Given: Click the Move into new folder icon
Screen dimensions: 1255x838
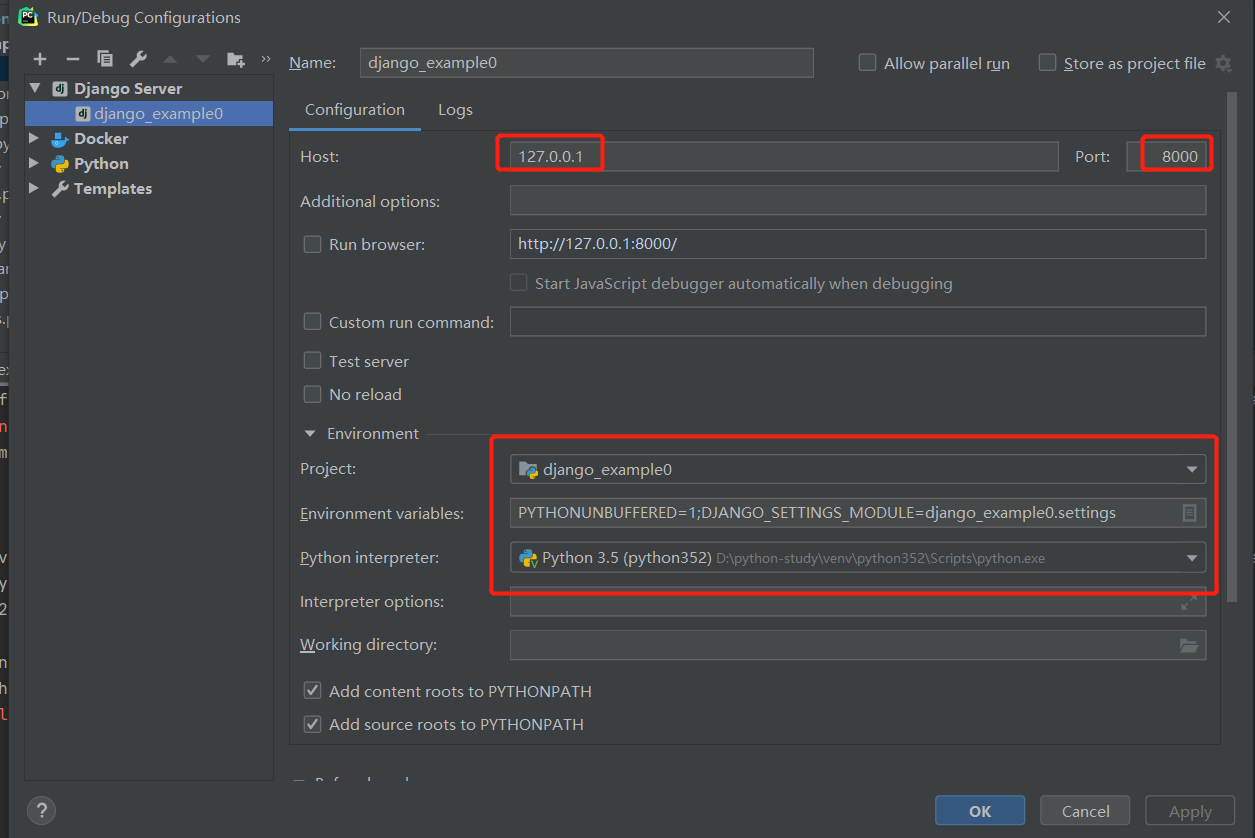Looking at the screenshot, I should 235,60.
